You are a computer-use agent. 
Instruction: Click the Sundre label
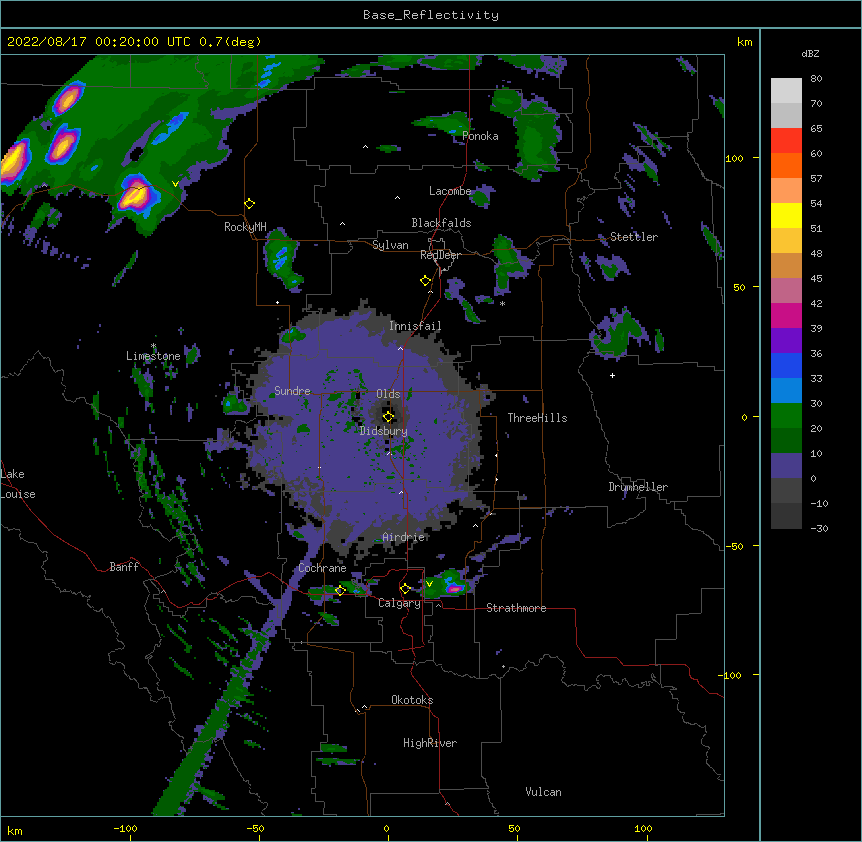pos(292,391)
